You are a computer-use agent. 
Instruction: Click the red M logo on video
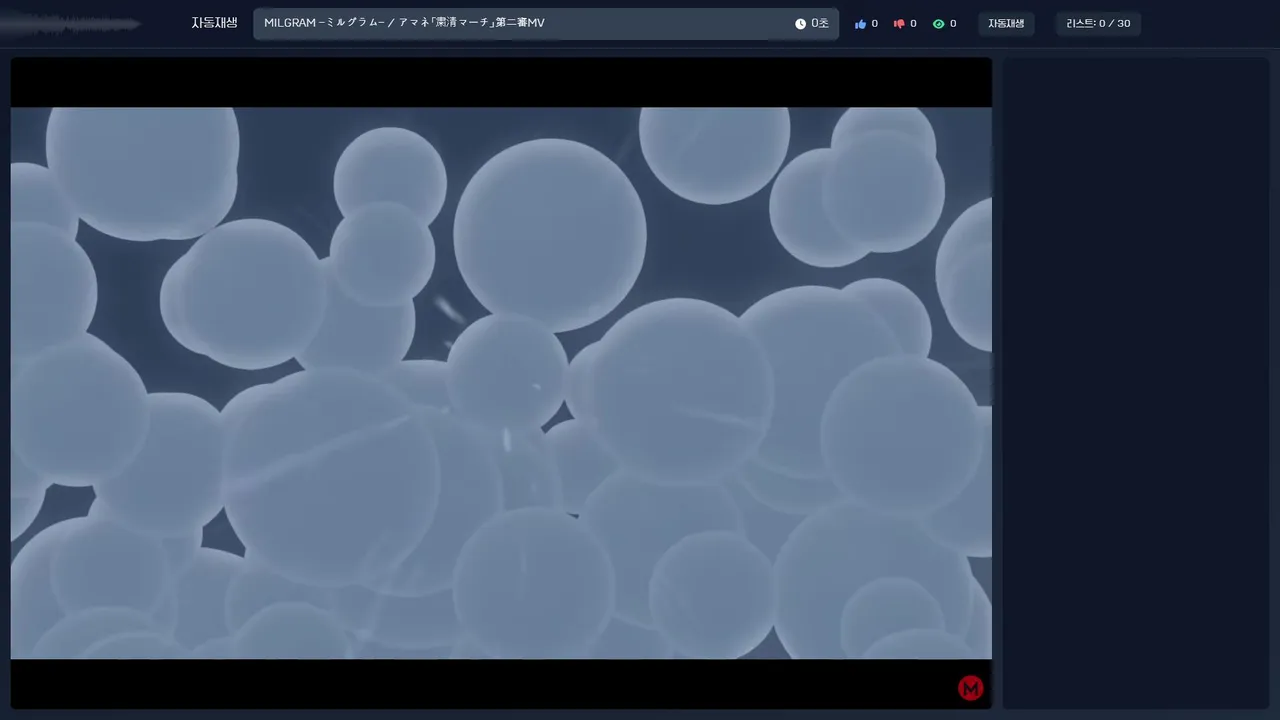coord(971,688)
